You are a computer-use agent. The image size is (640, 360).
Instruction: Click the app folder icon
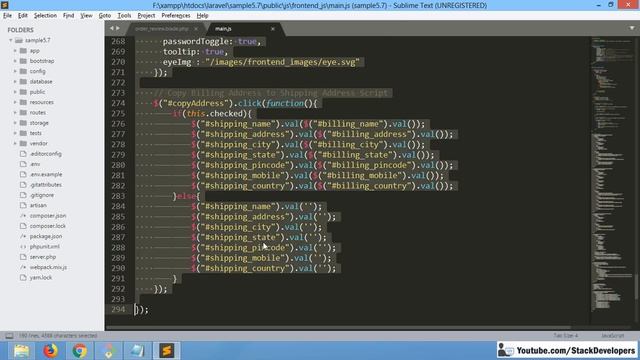tap(23, 51)
